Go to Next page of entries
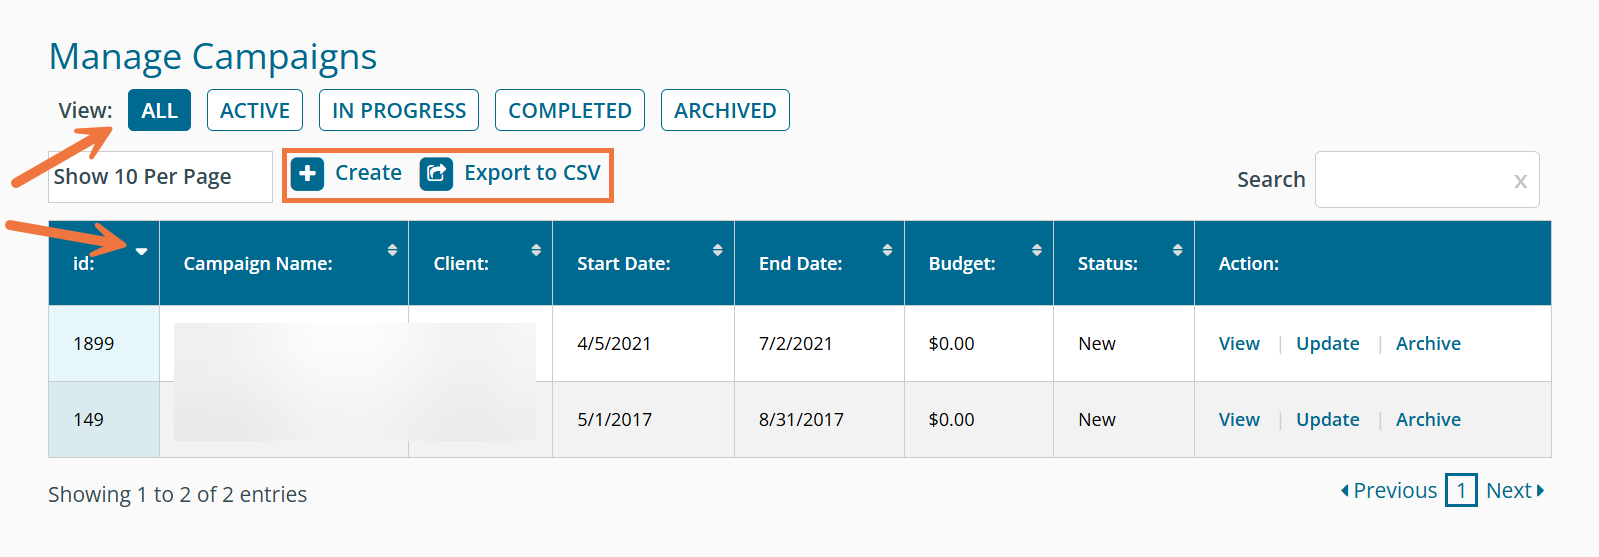Screen dimensions: 1599x557 [1514, 491]
